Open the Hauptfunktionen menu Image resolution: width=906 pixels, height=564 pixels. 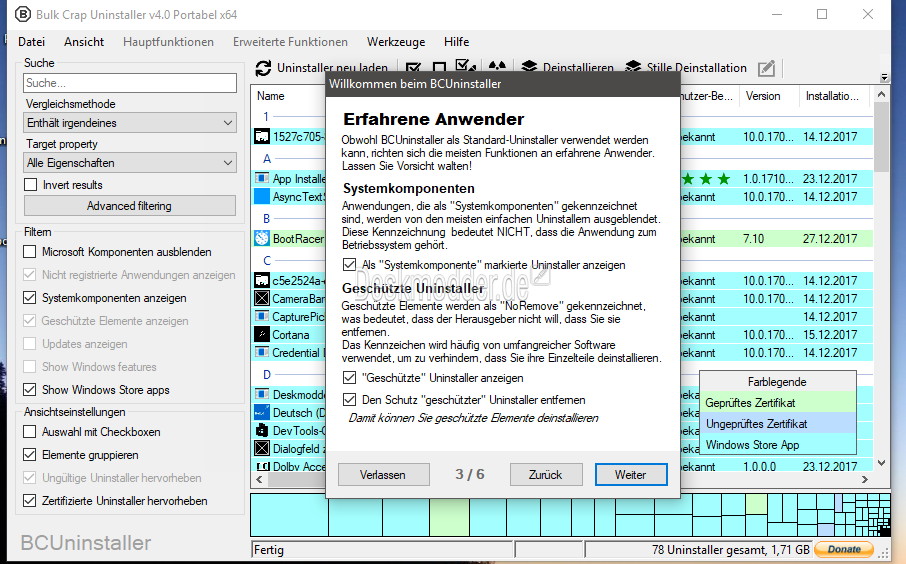tap(168, 42)
